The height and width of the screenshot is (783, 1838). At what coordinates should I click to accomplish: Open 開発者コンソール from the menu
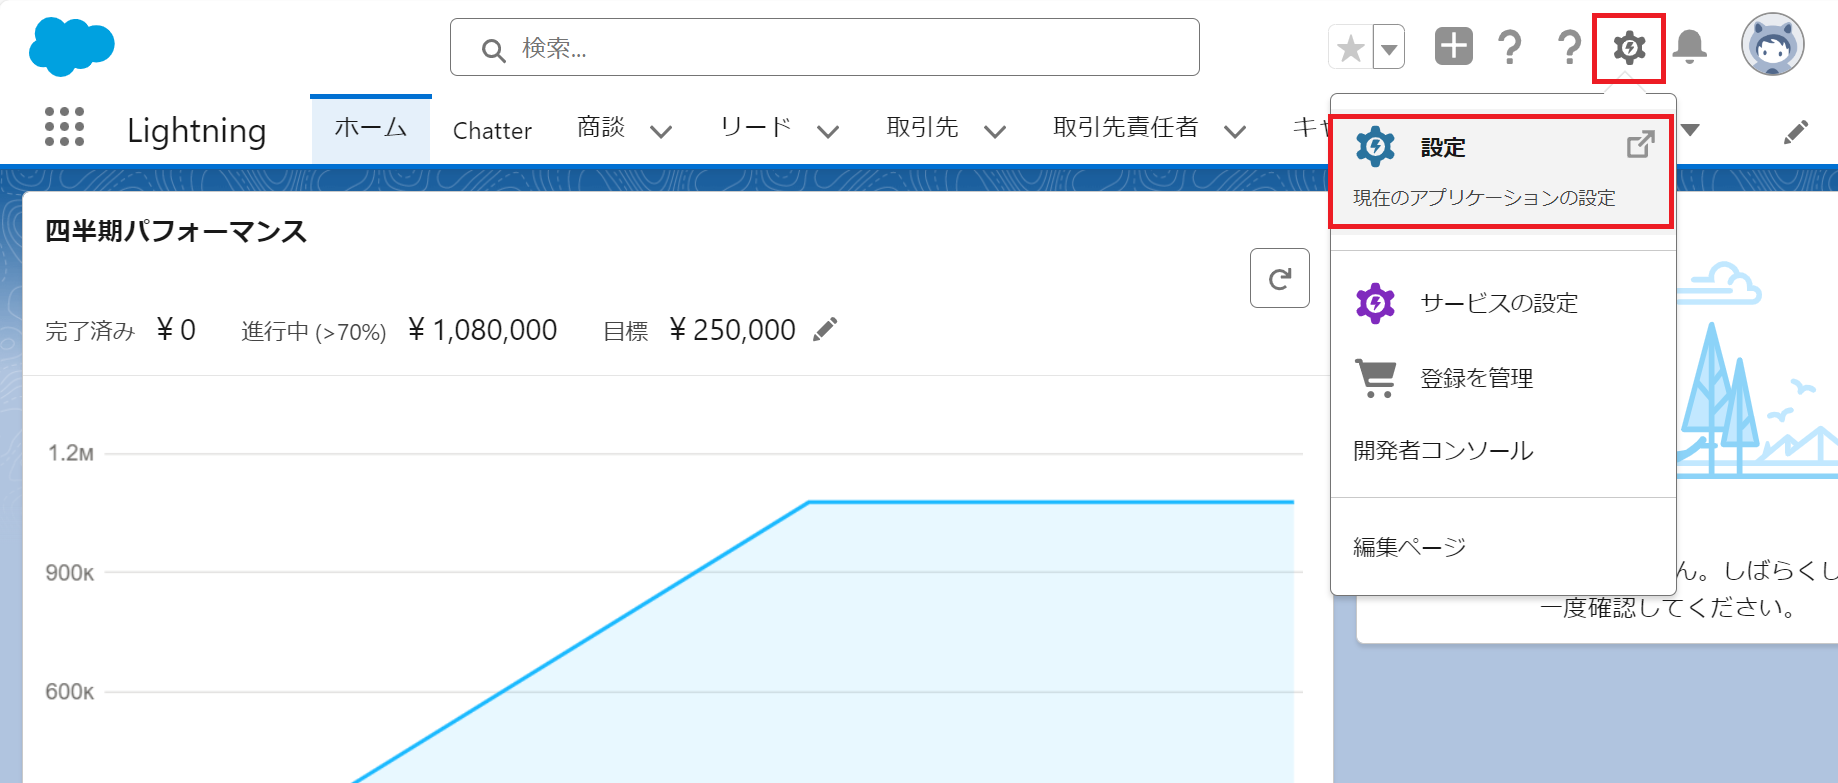pyautogui.click(x=1443, y=451)
